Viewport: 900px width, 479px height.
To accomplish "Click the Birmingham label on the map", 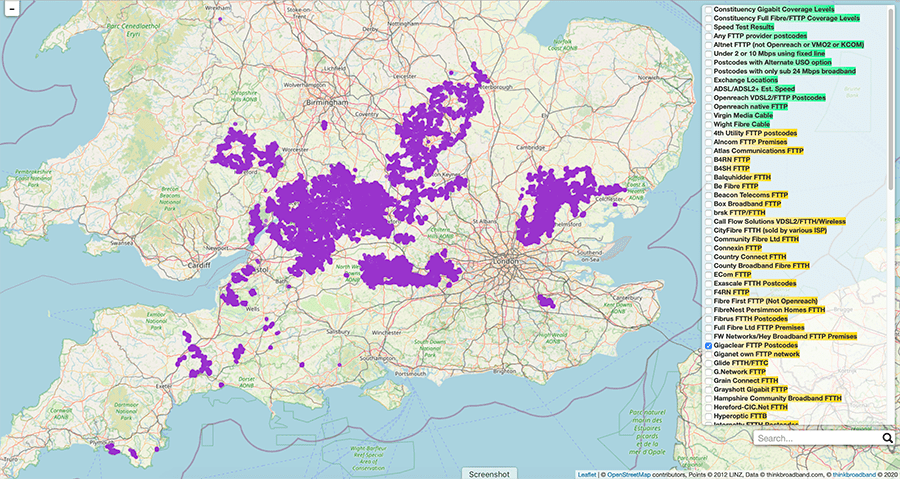I will (x=327, y=103).
